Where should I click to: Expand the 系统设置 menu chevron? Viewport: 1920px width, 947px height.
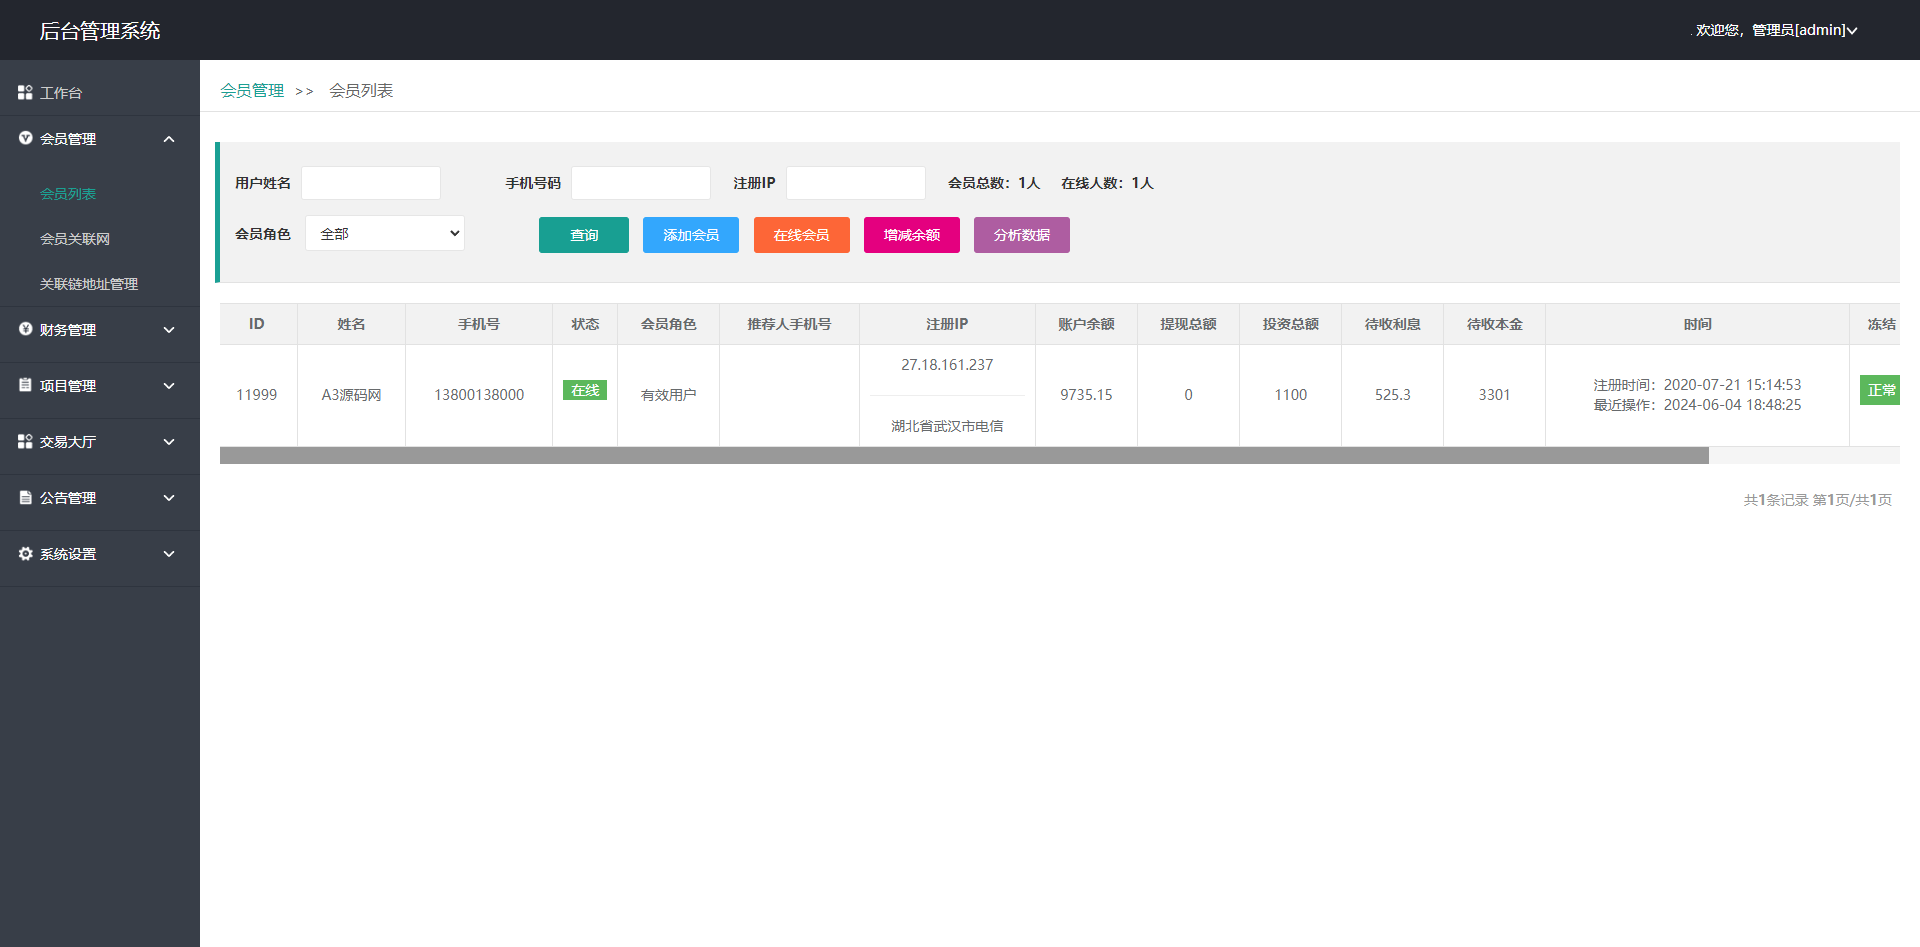pyautogui.click(x=169, y=554)
